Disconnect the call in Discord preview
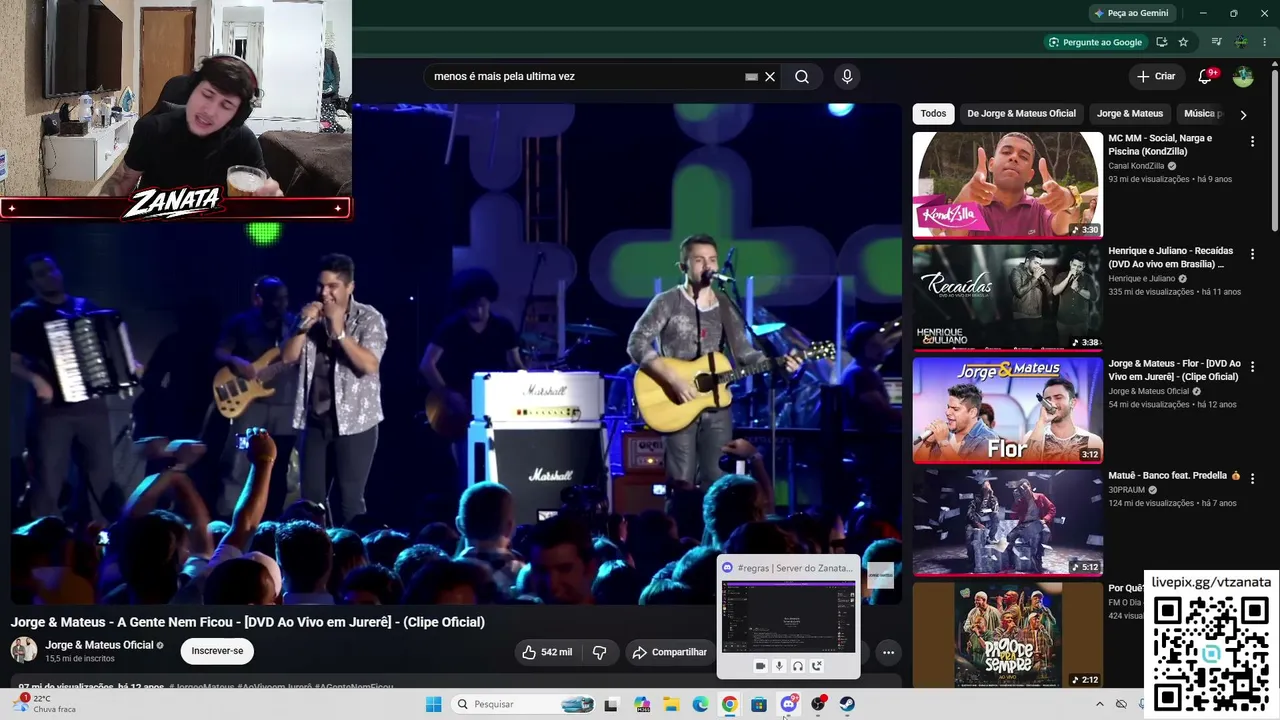Viewport: 1280px width, 720px height. (817, 666)
